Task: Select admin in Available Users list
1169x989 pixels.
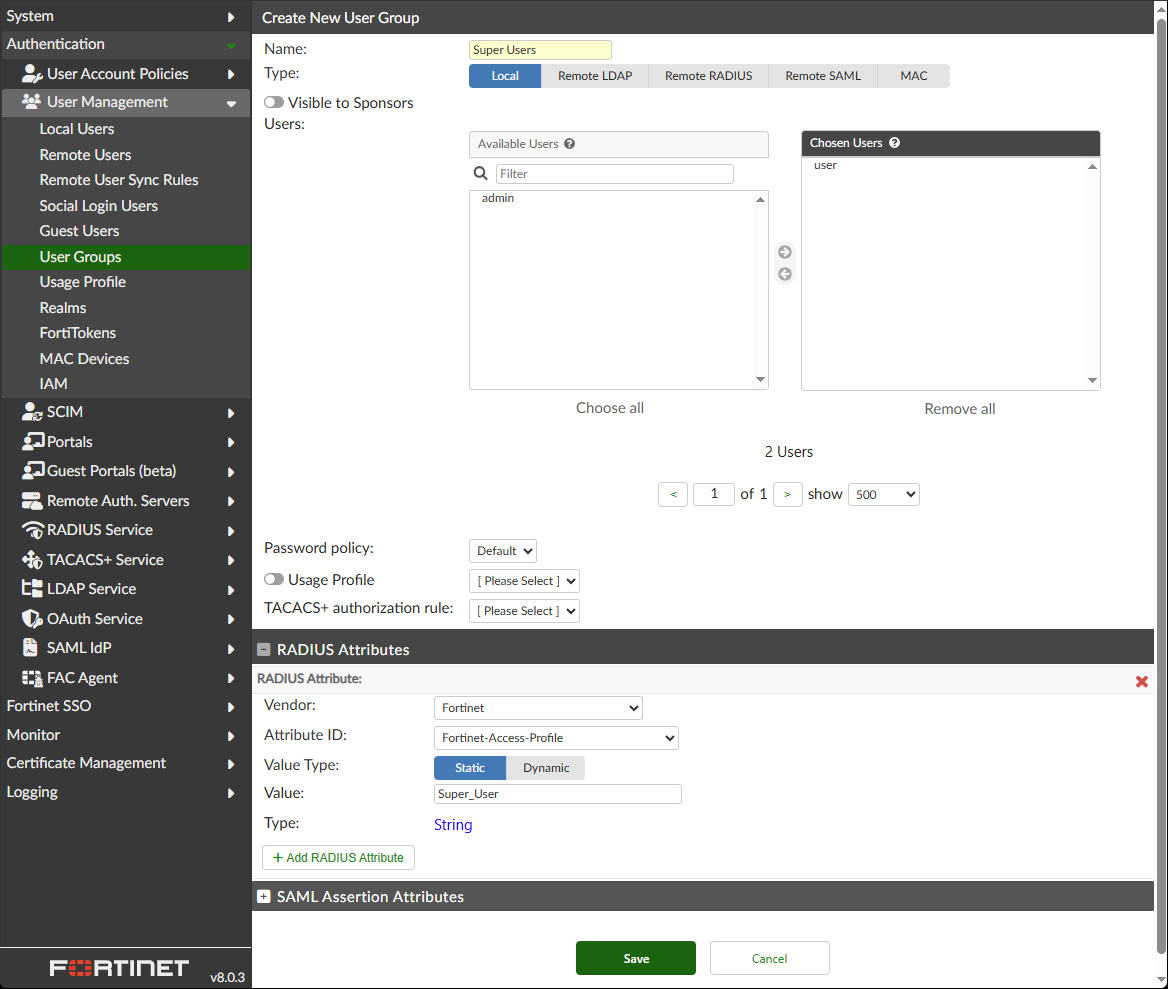Action: pos(498,198)
